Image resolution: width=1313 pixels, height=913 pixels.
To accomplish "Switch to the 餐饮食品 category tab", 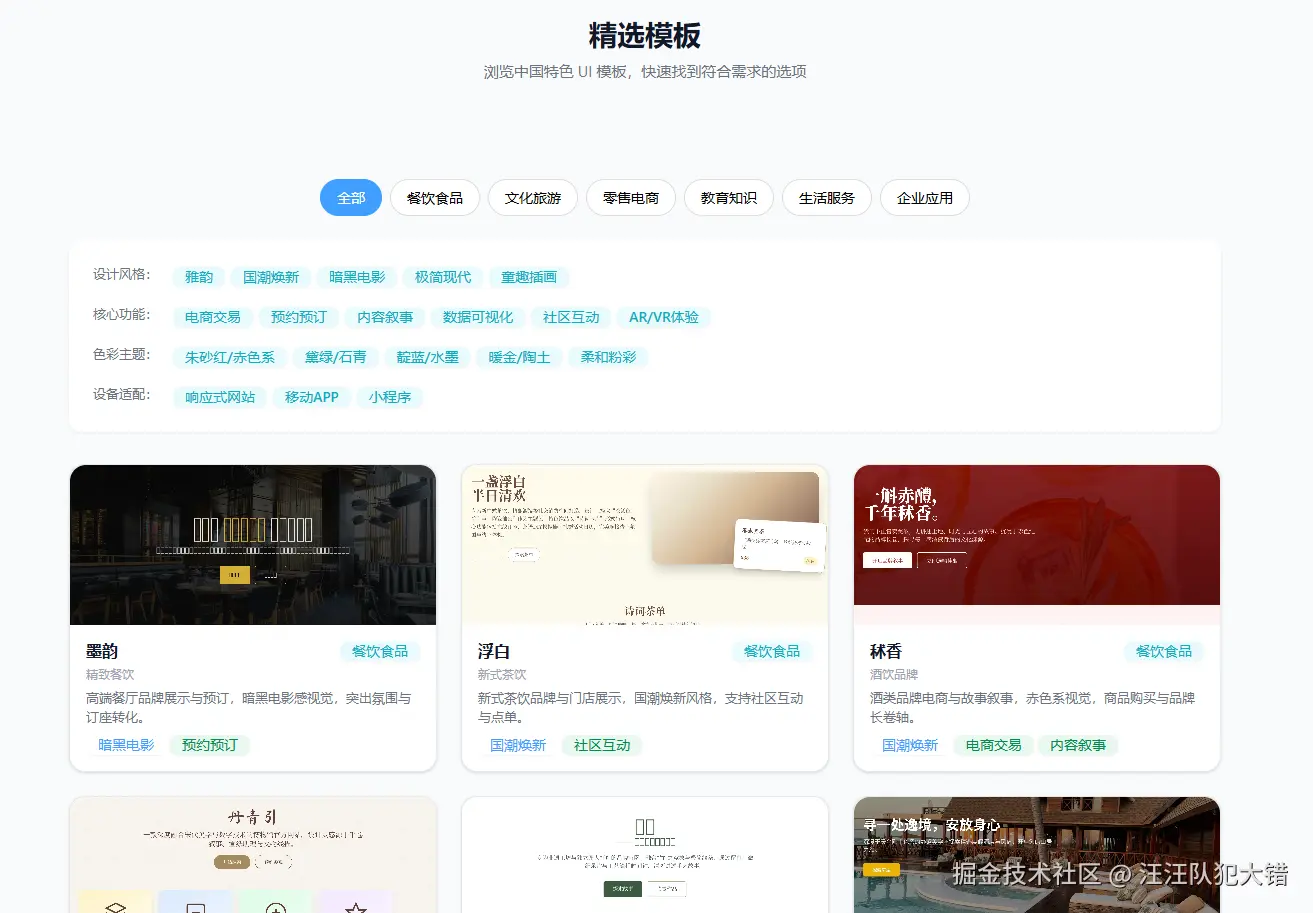I will [434, 197].
